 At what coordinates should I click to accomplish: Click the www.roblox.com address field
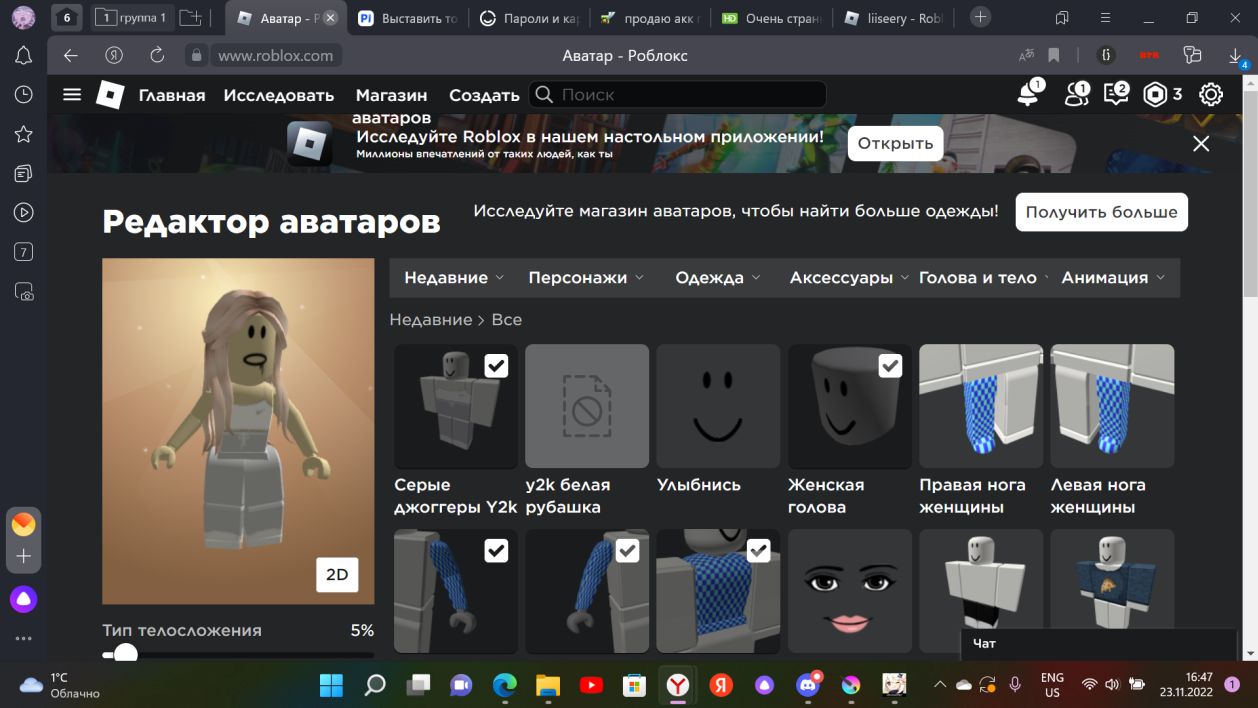pos(275,56)
